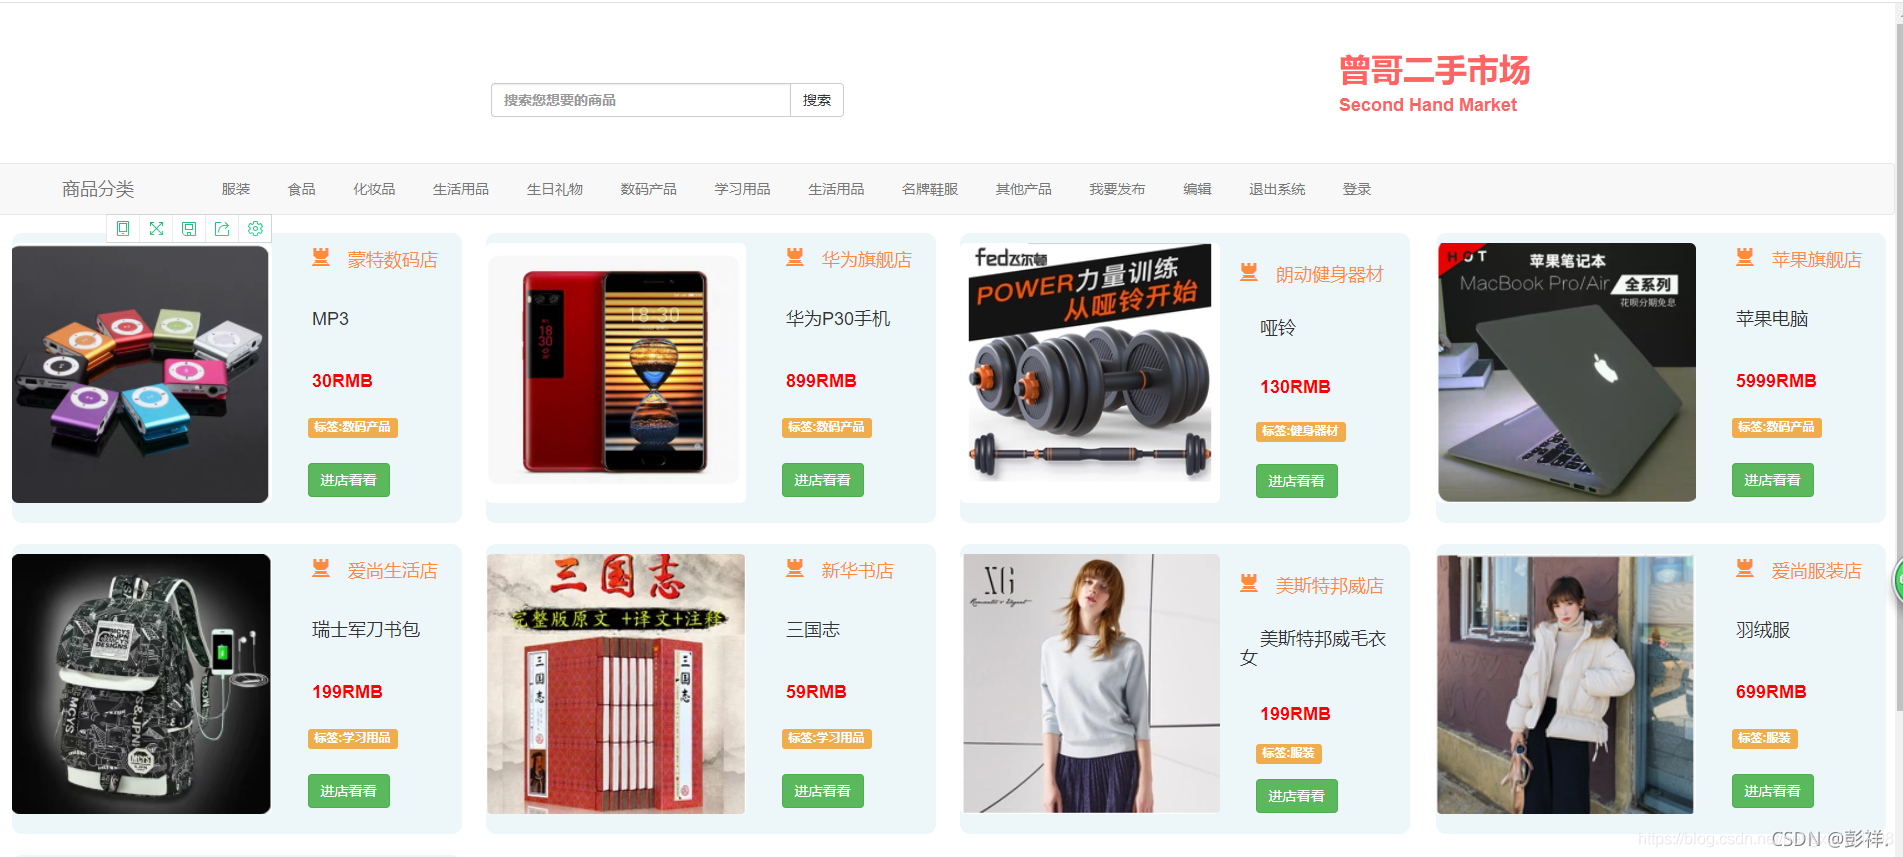
Task: Click the crown icon beside 新华书店
Action: point(795,569)
